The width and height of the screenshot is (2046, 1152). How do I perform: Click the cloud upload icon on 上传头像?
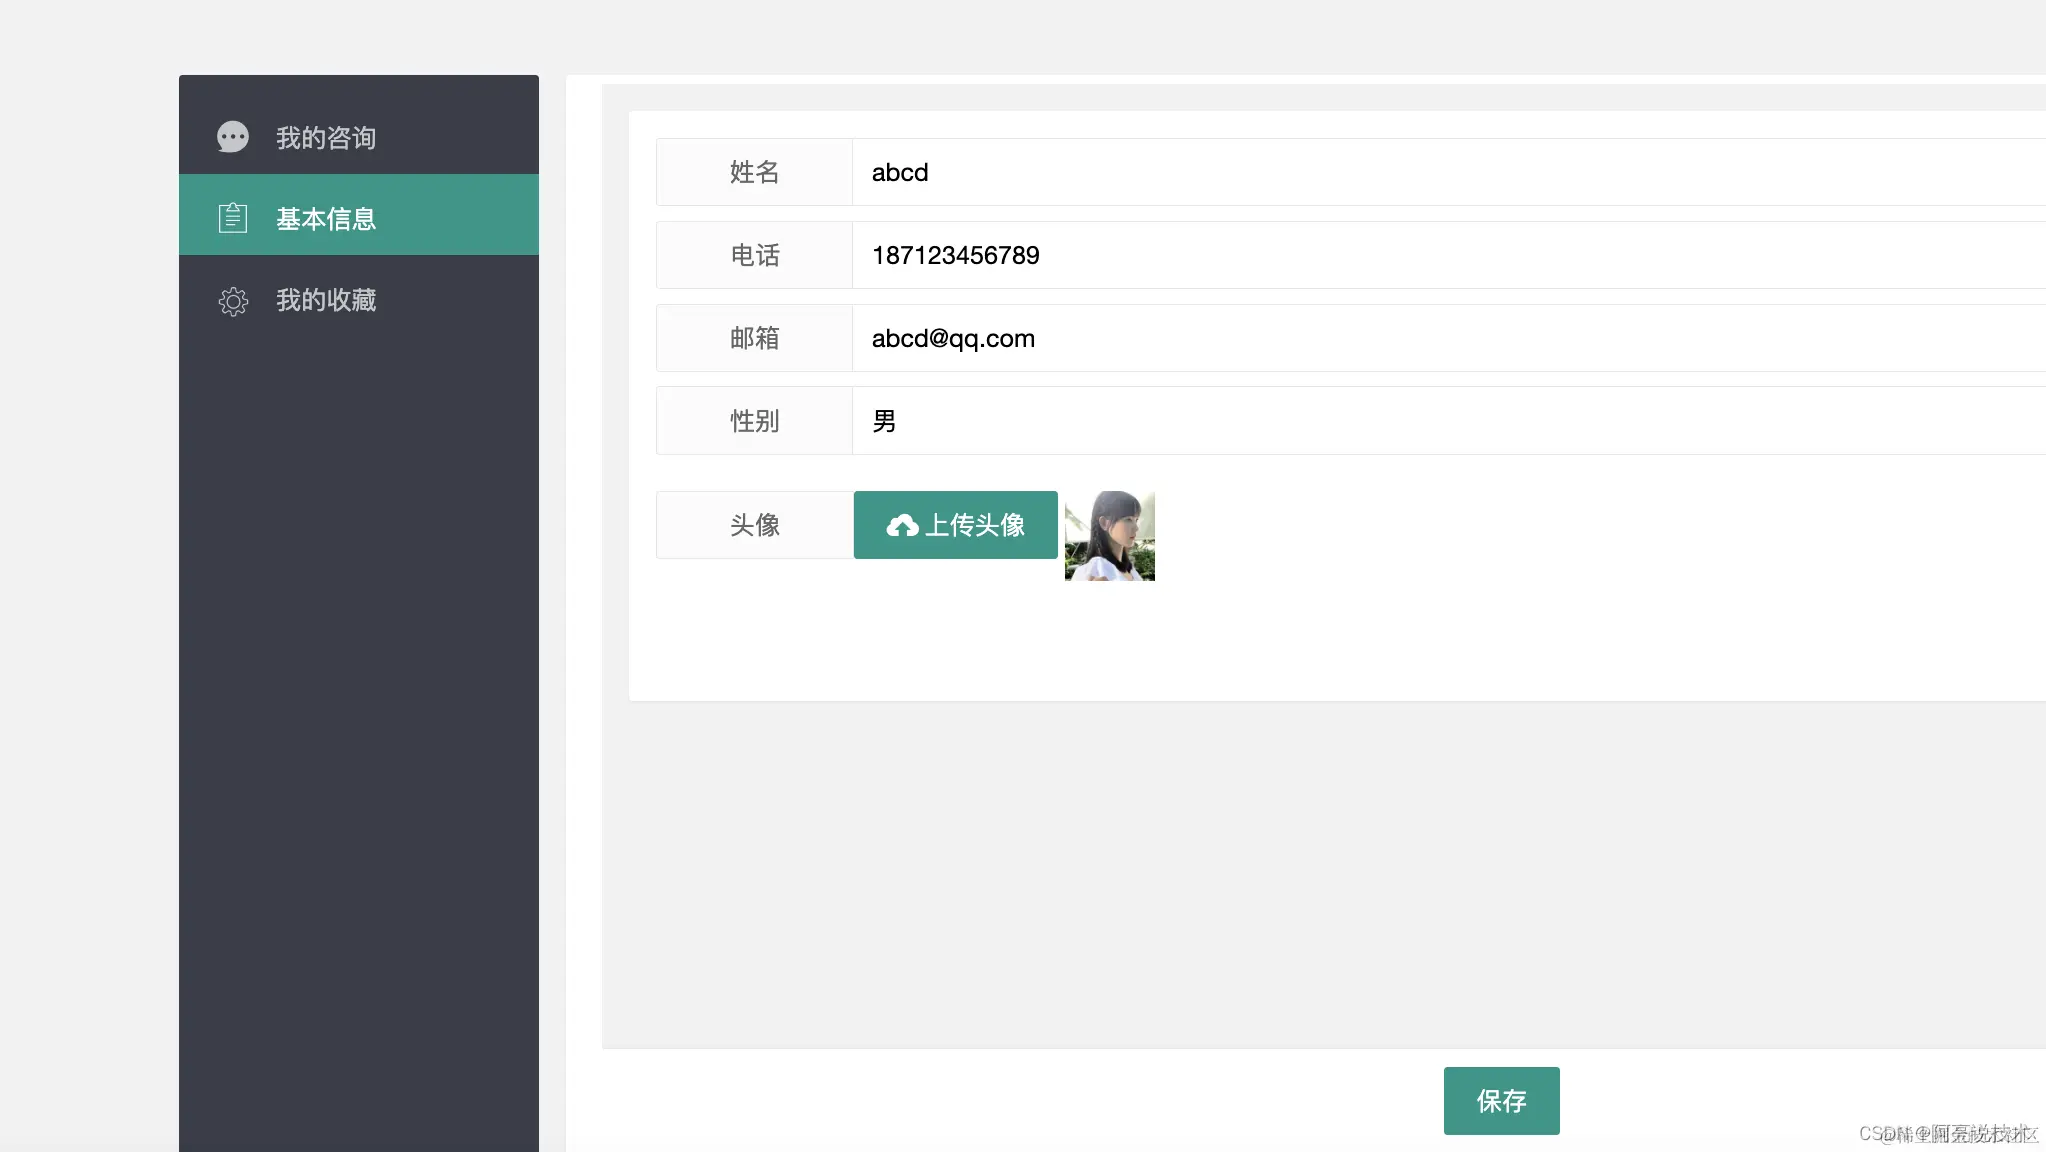click(902, 526)
